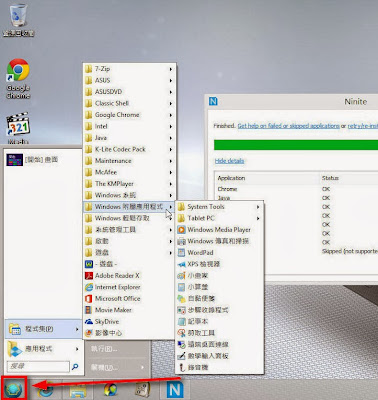Click the Status column header in Ninite

[x=330, y=178]
